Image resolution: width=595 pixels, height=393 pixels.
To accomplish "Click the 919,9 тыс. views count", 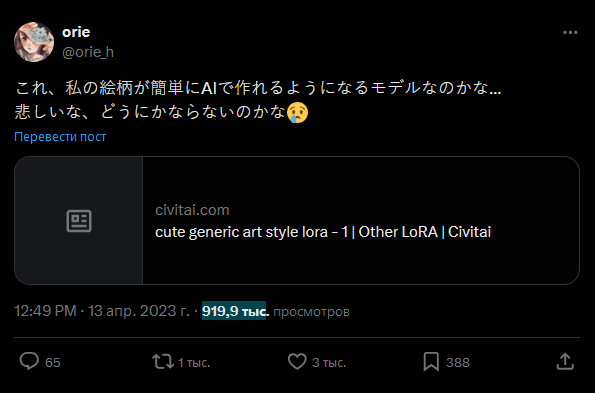I will 234,311.
